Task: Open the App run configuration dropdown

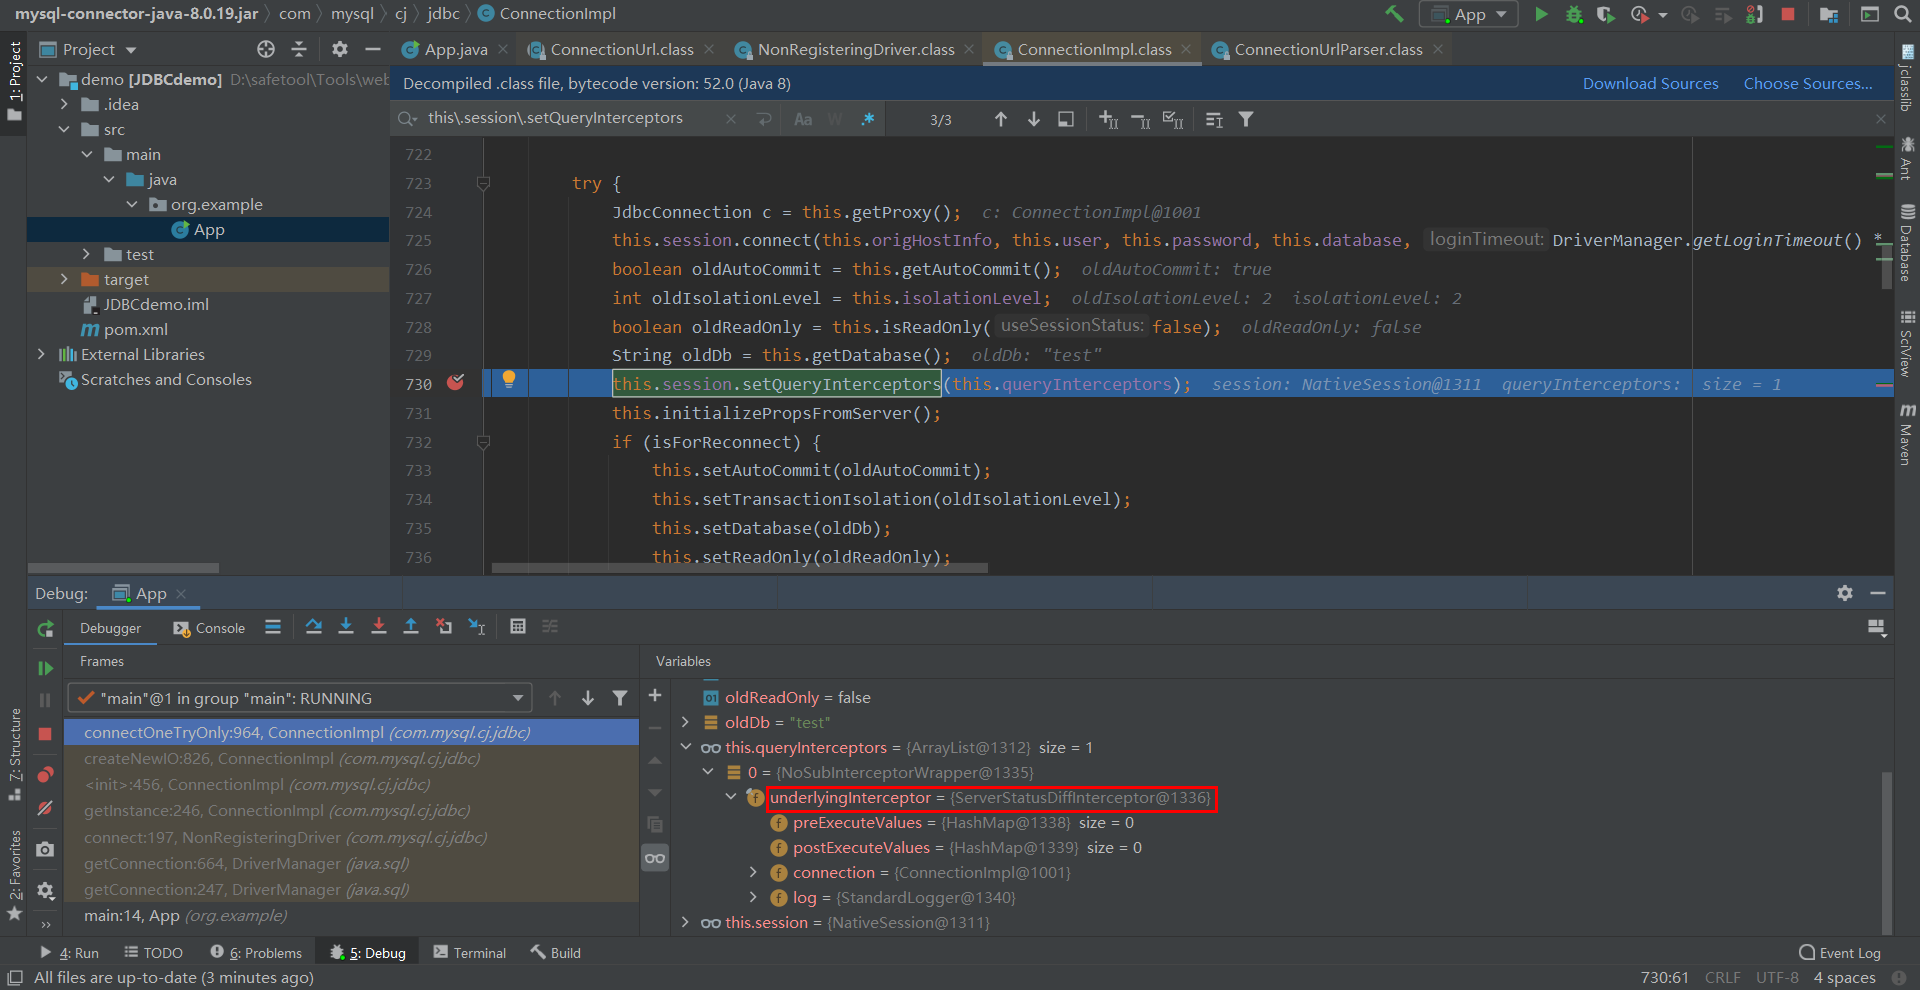Action: [1468, 14]
